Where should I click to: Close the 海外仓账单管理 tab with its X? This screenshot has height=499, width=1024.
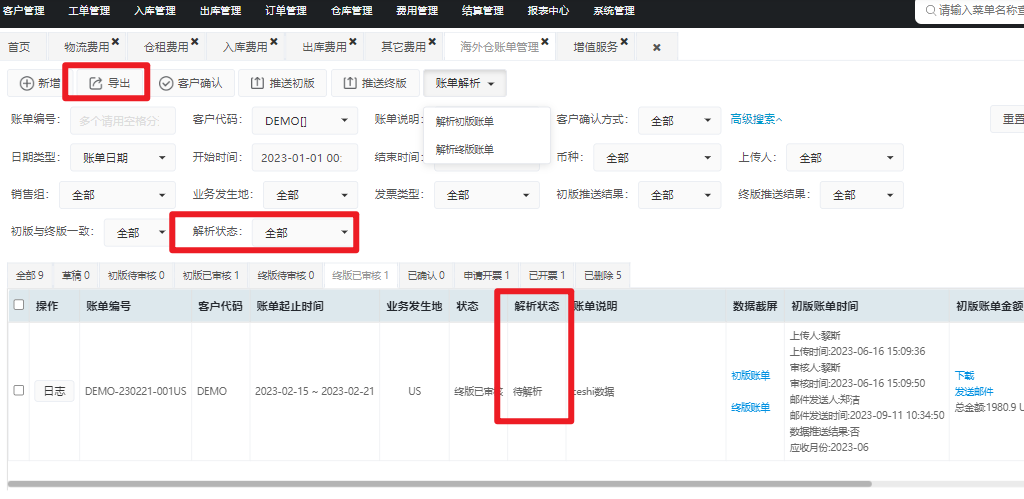coord(545,42)
